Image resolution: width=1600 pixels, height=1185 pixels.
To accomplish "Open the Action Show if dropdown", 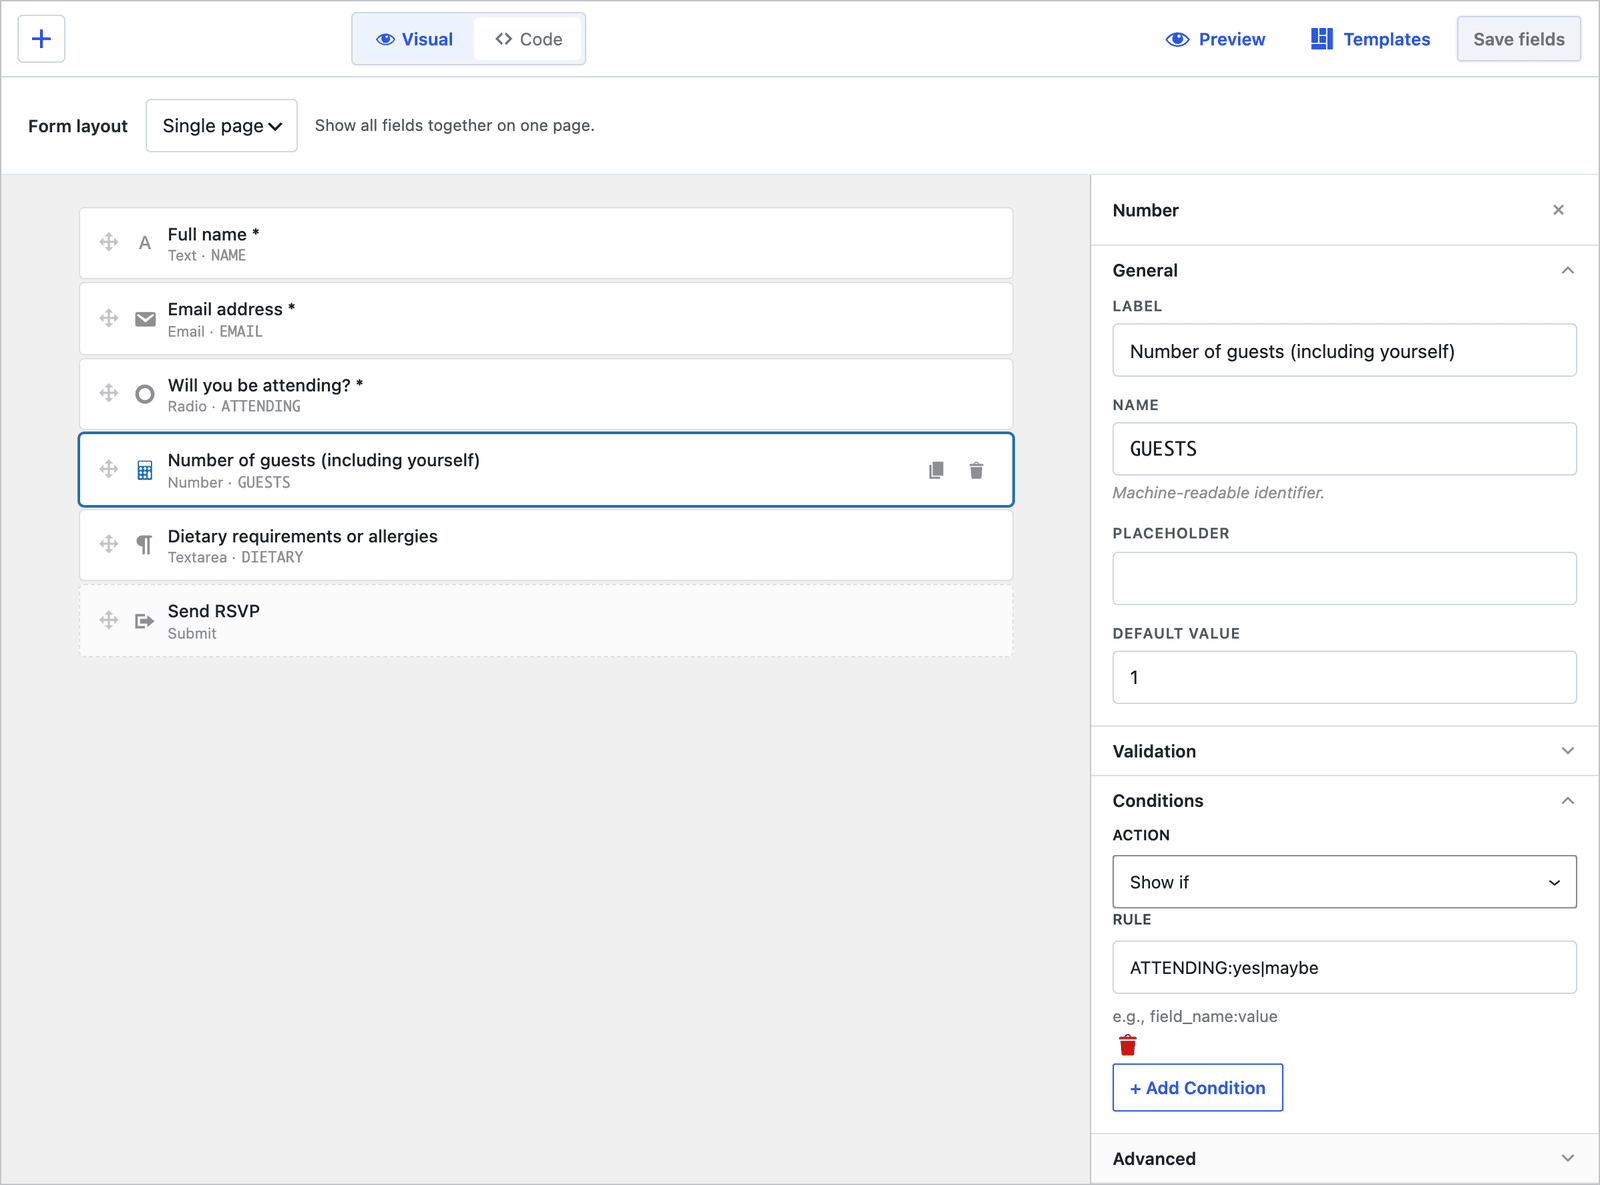I will pos(1344,882).
